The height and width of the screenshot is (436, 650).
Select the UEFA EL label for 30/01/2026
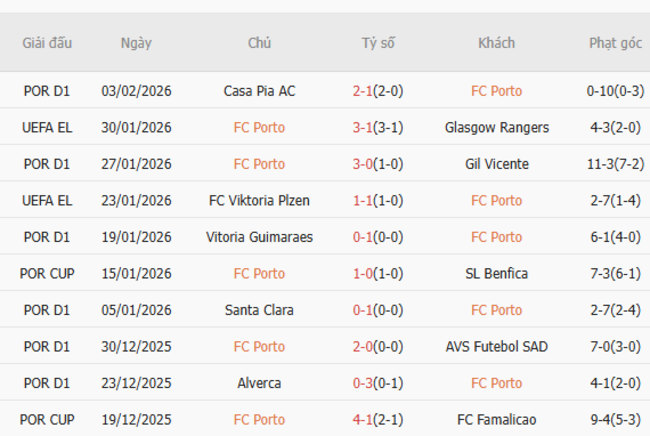point(47,128)
